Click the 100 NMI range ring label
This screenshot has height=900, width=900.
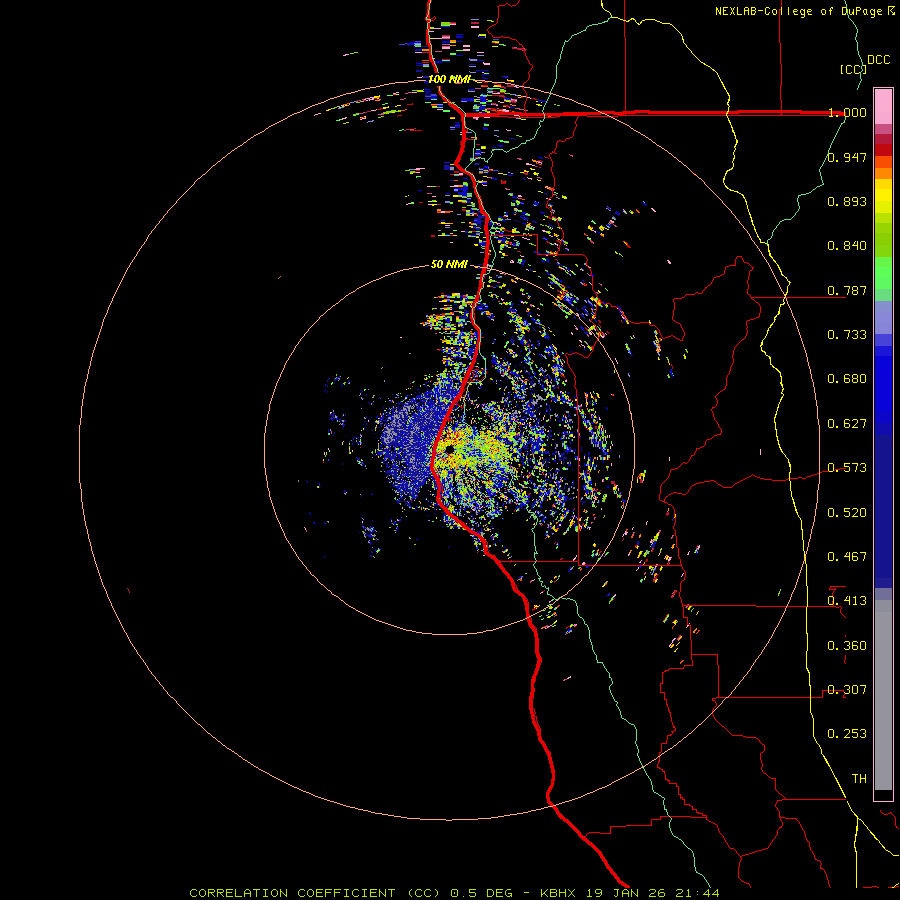(449, 79)
